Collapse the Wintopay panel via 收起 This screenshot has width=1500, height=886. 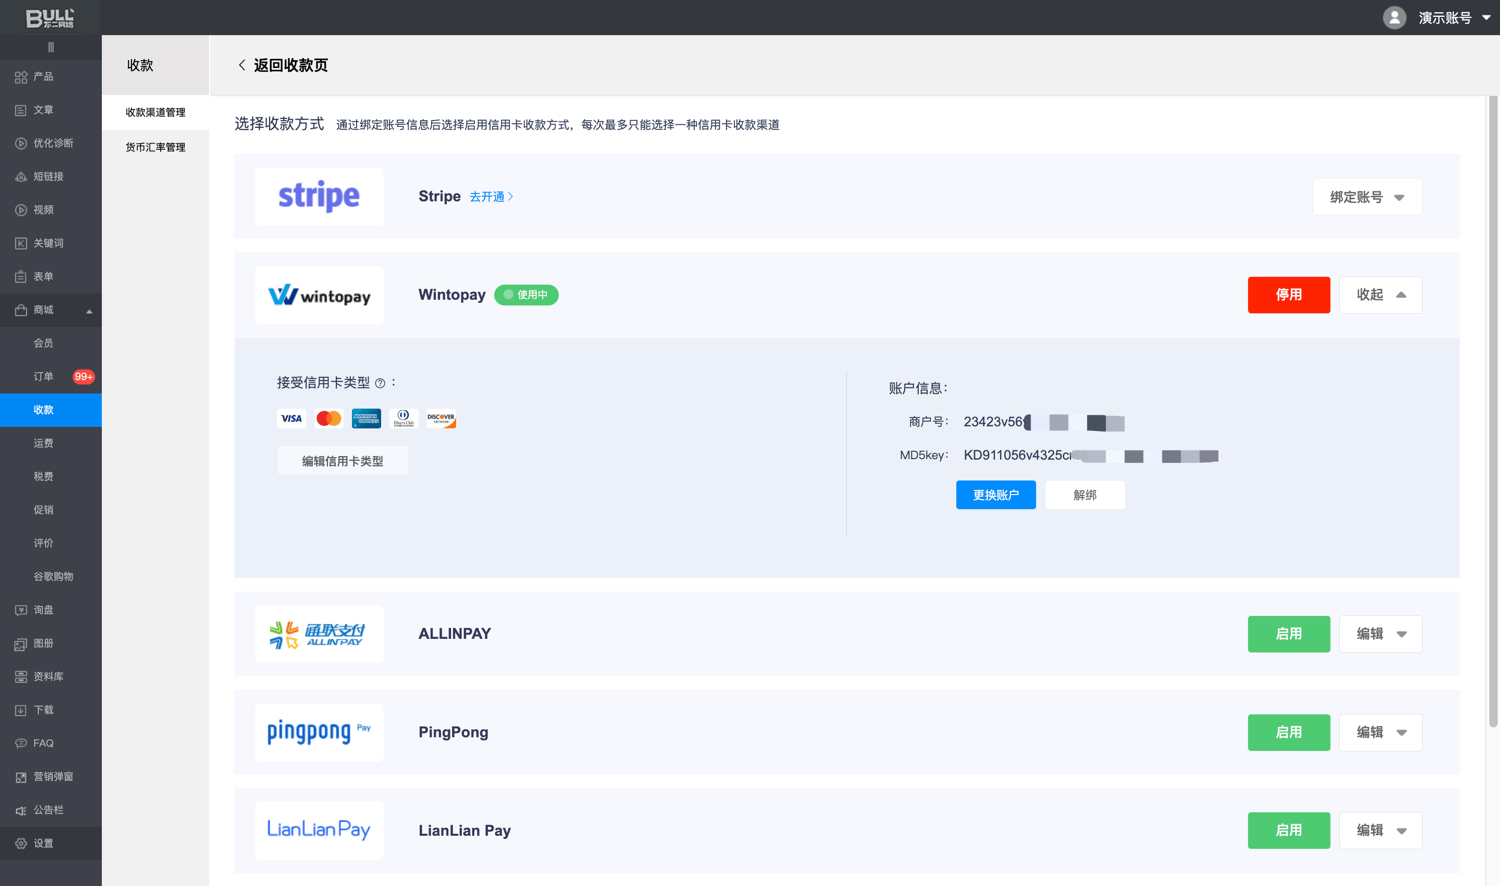(x=1380, y=295)
